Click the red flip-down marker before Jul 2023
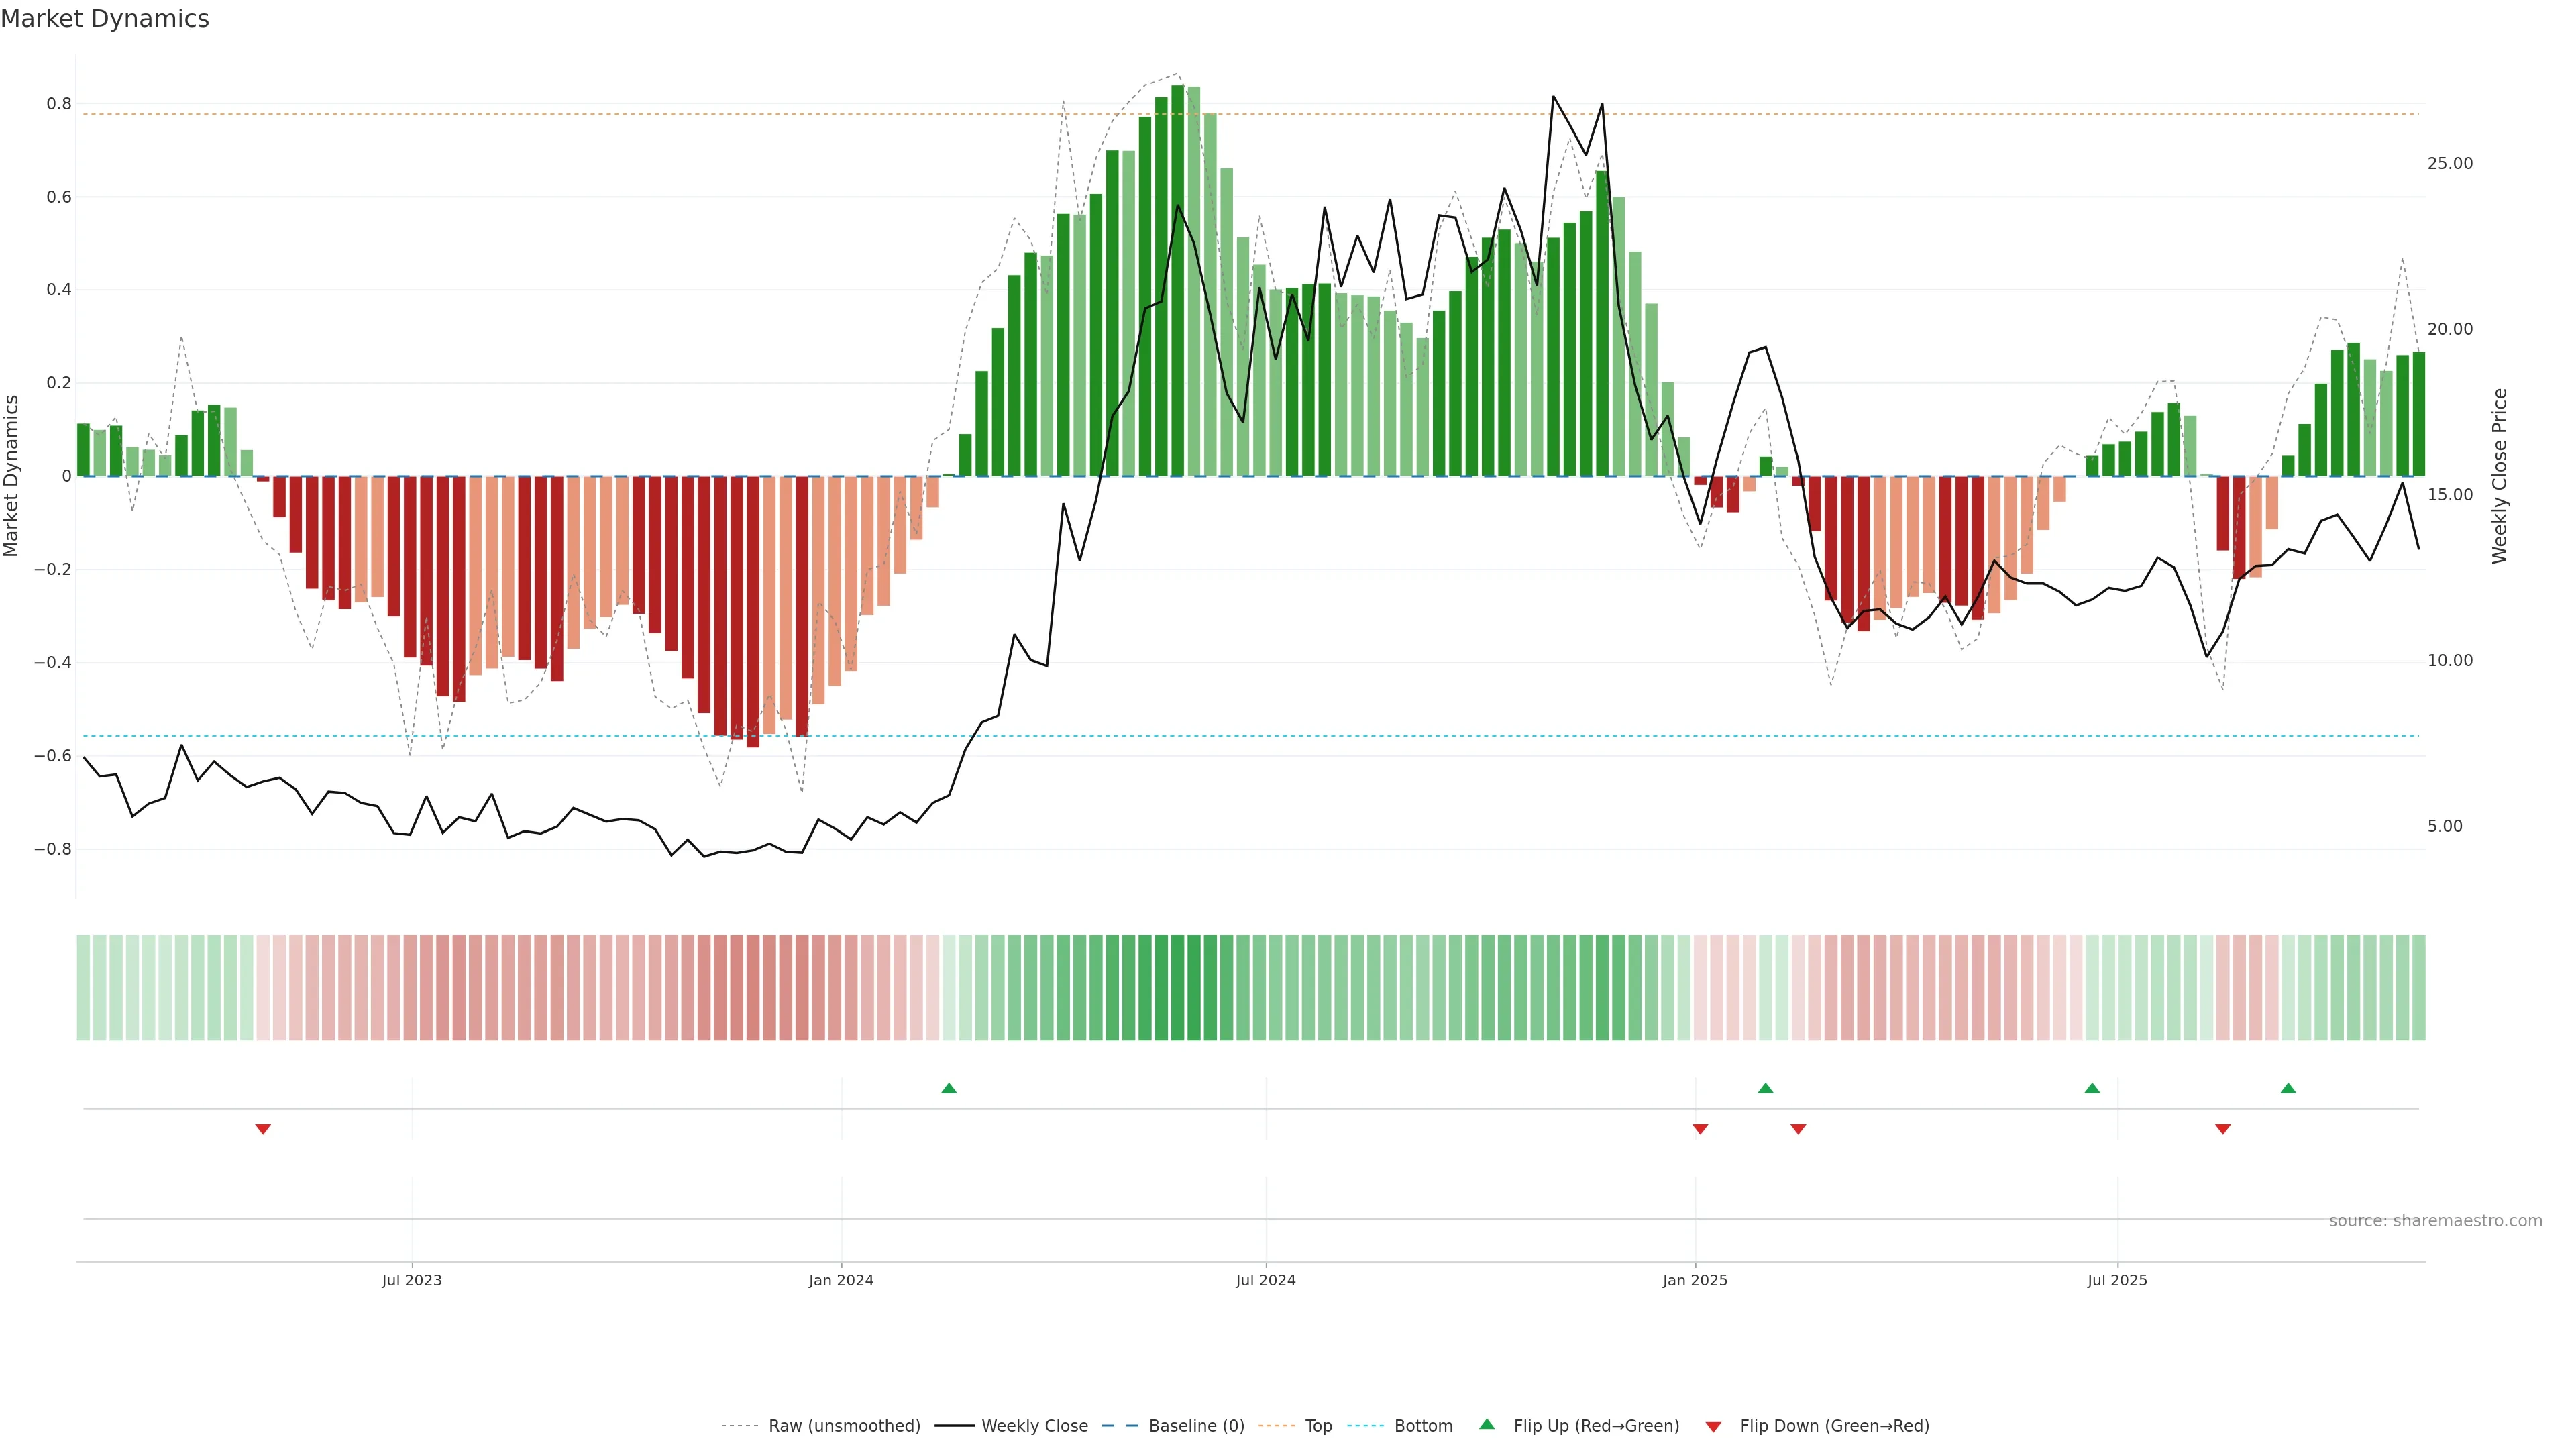This screenshot has height=1449, width=2576. (x=263, y=1129)
